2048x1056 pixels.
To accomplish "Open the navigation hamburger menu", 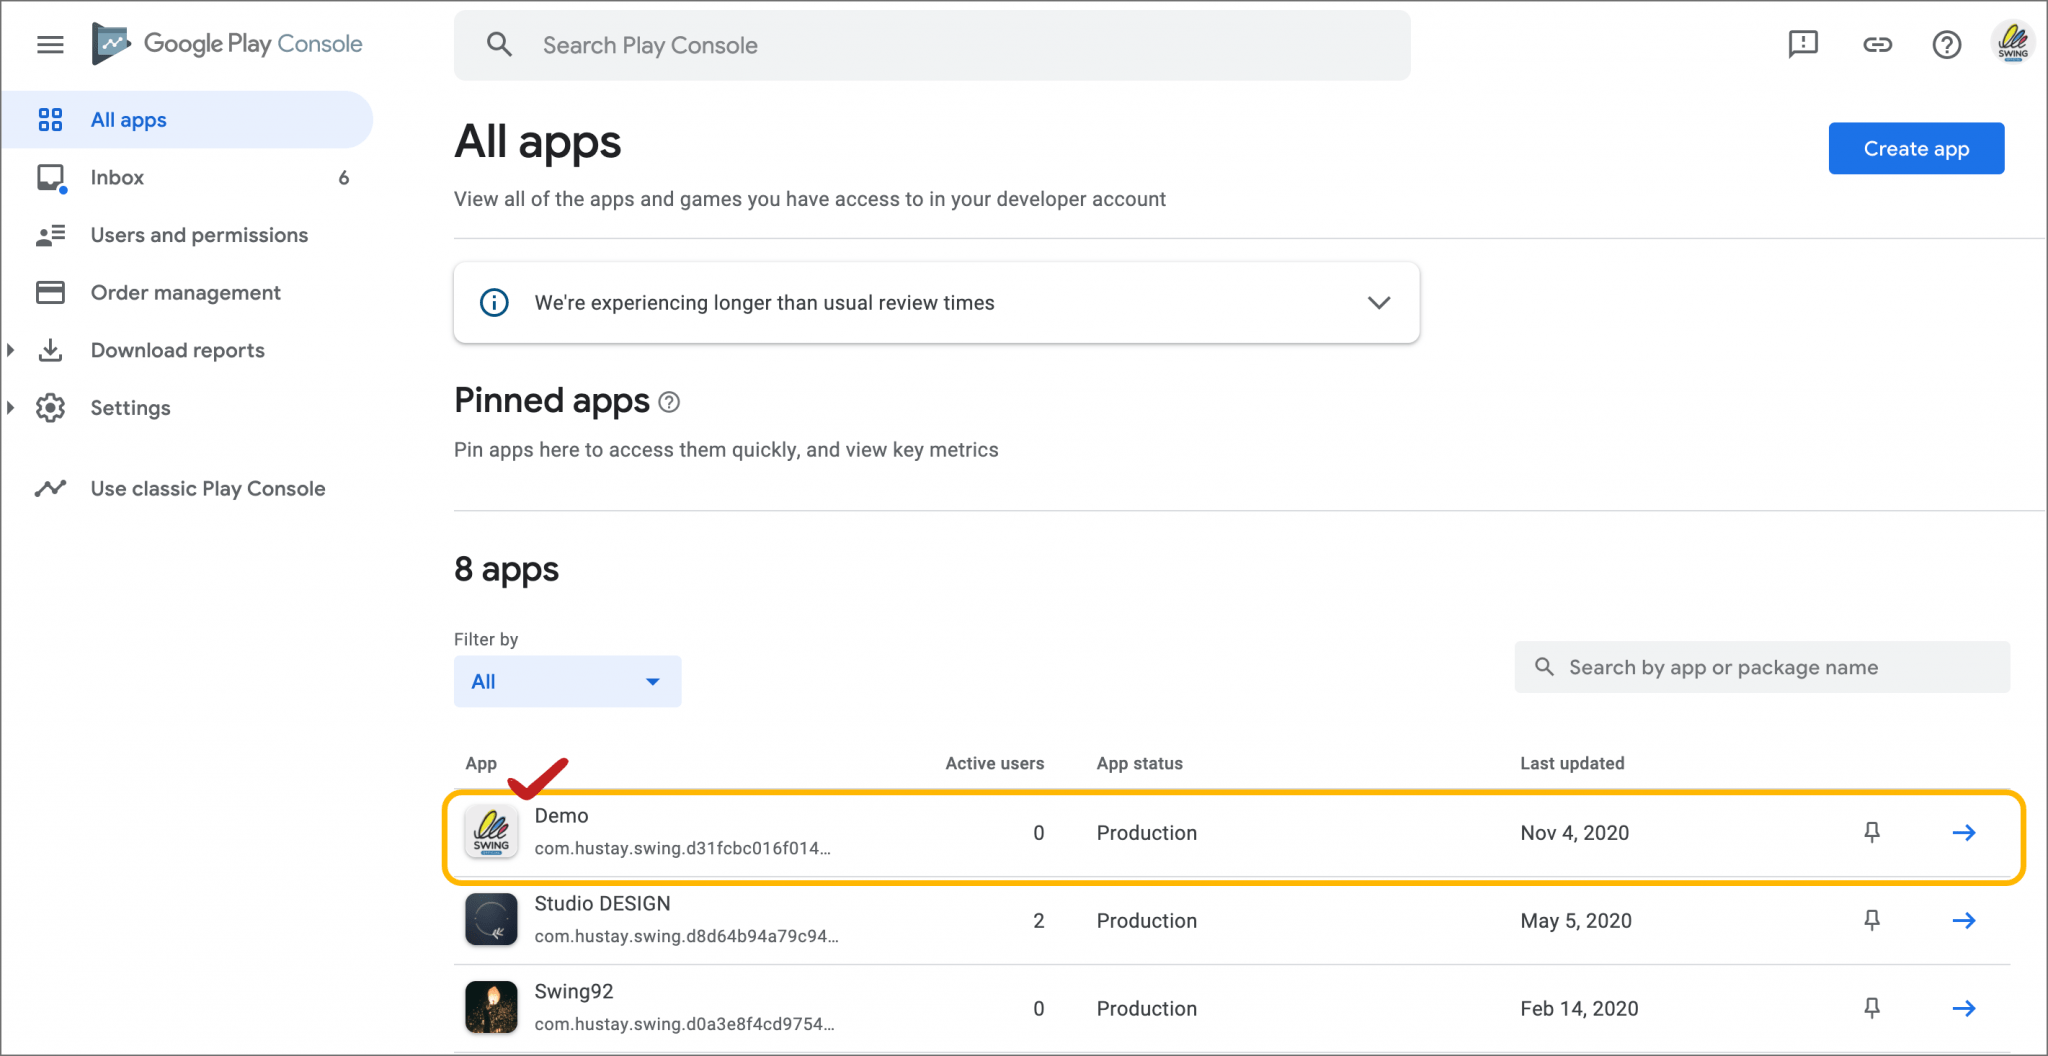I will pyautogui.click(x=49, y=44).
